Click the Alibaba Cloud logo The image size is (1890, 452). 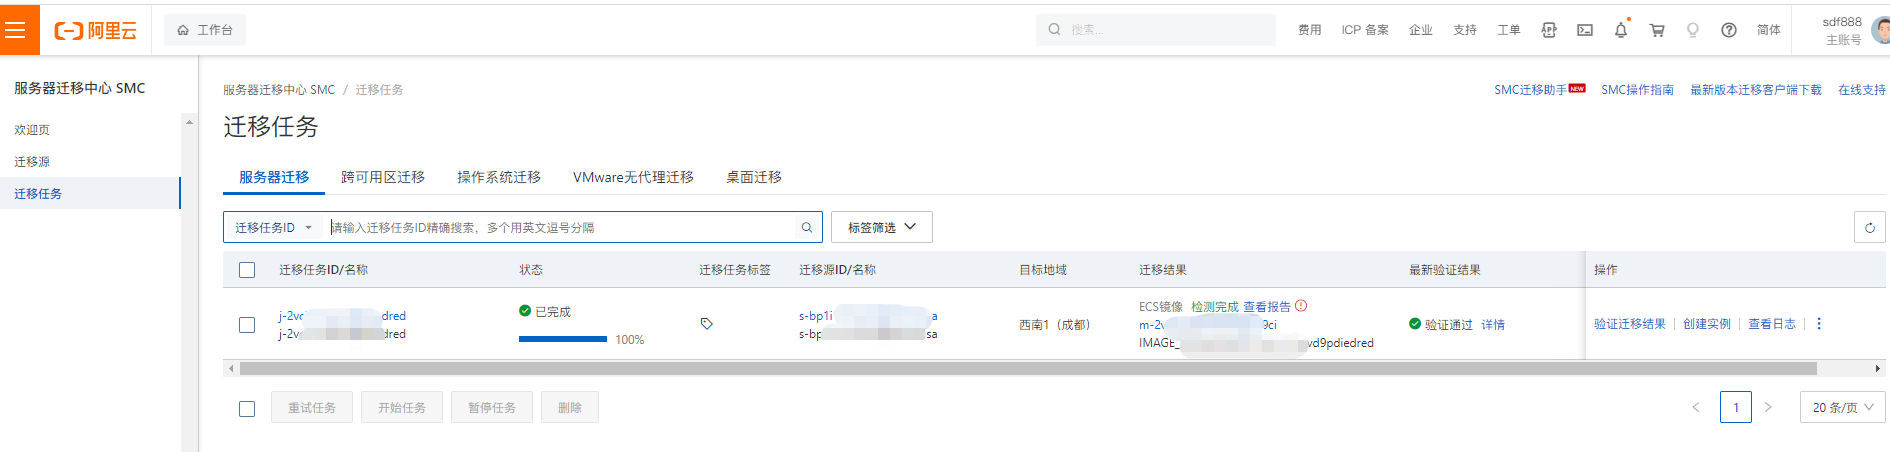(95, 31)
